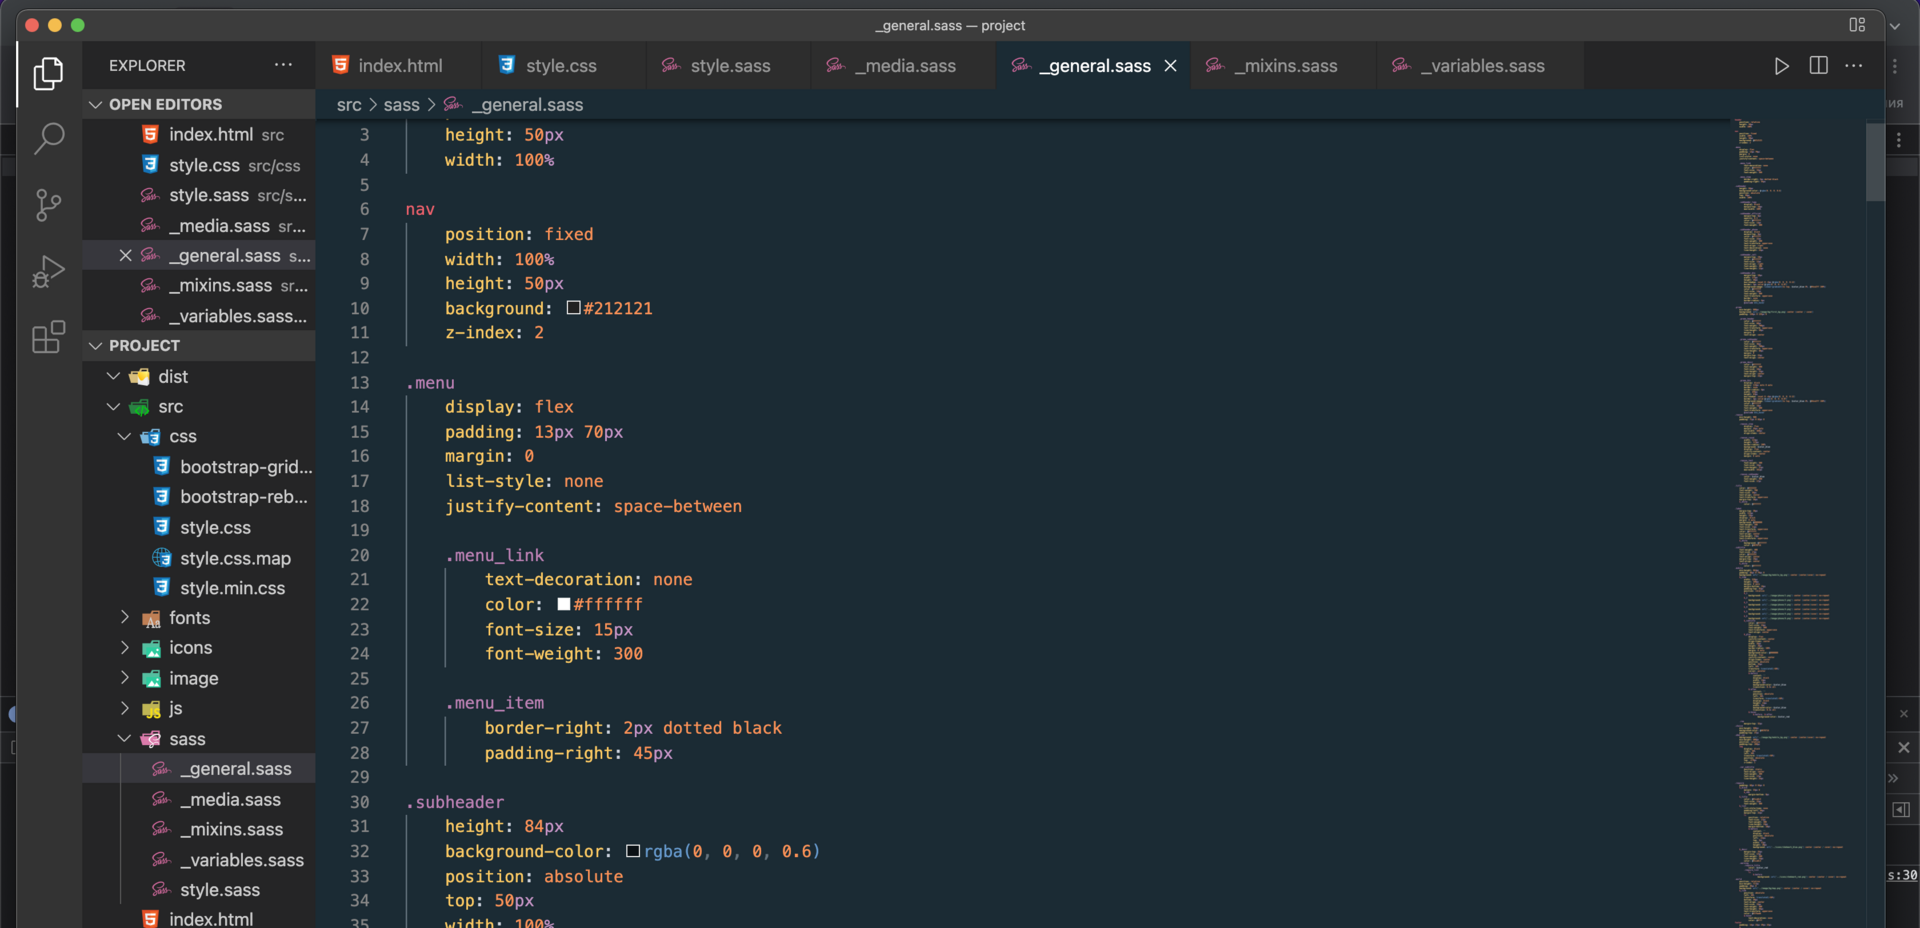Click line number 13 in gutter
This screenshot has height=928, width=1920.
coord(359,382)
